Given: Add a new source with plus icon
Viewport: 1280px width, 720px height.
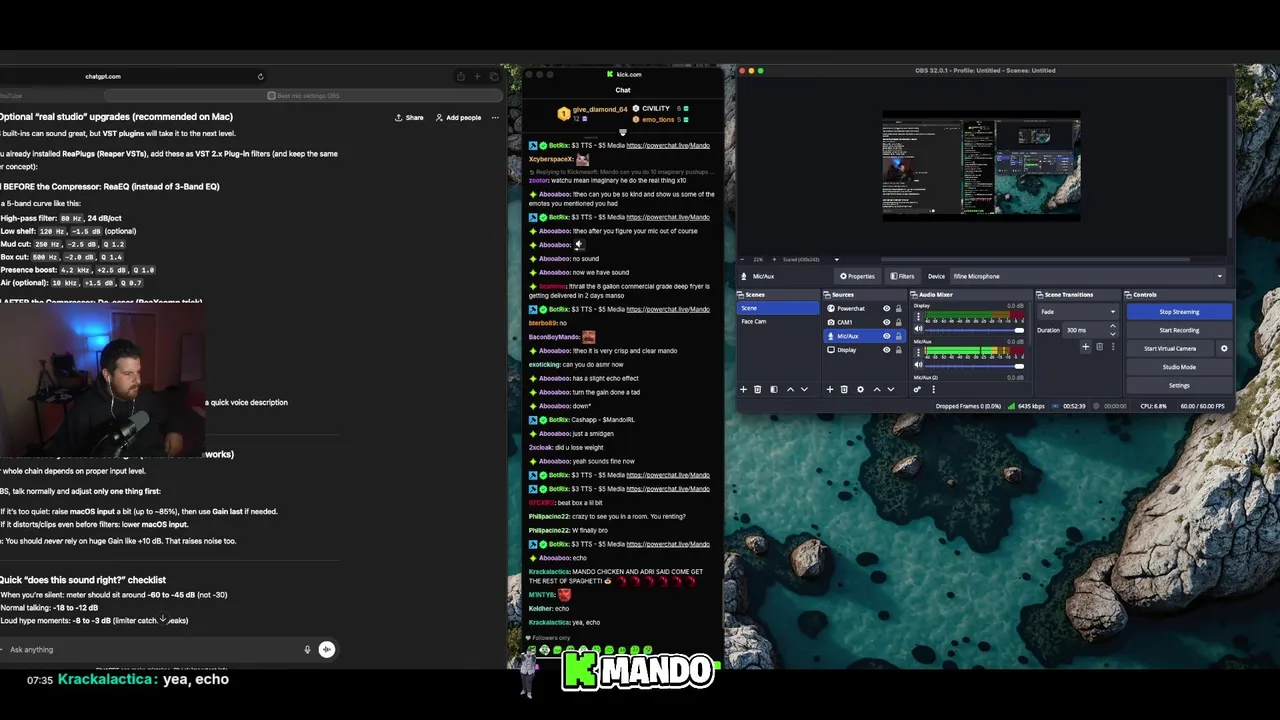Looking at the screenshot, I should click(829, 389).
